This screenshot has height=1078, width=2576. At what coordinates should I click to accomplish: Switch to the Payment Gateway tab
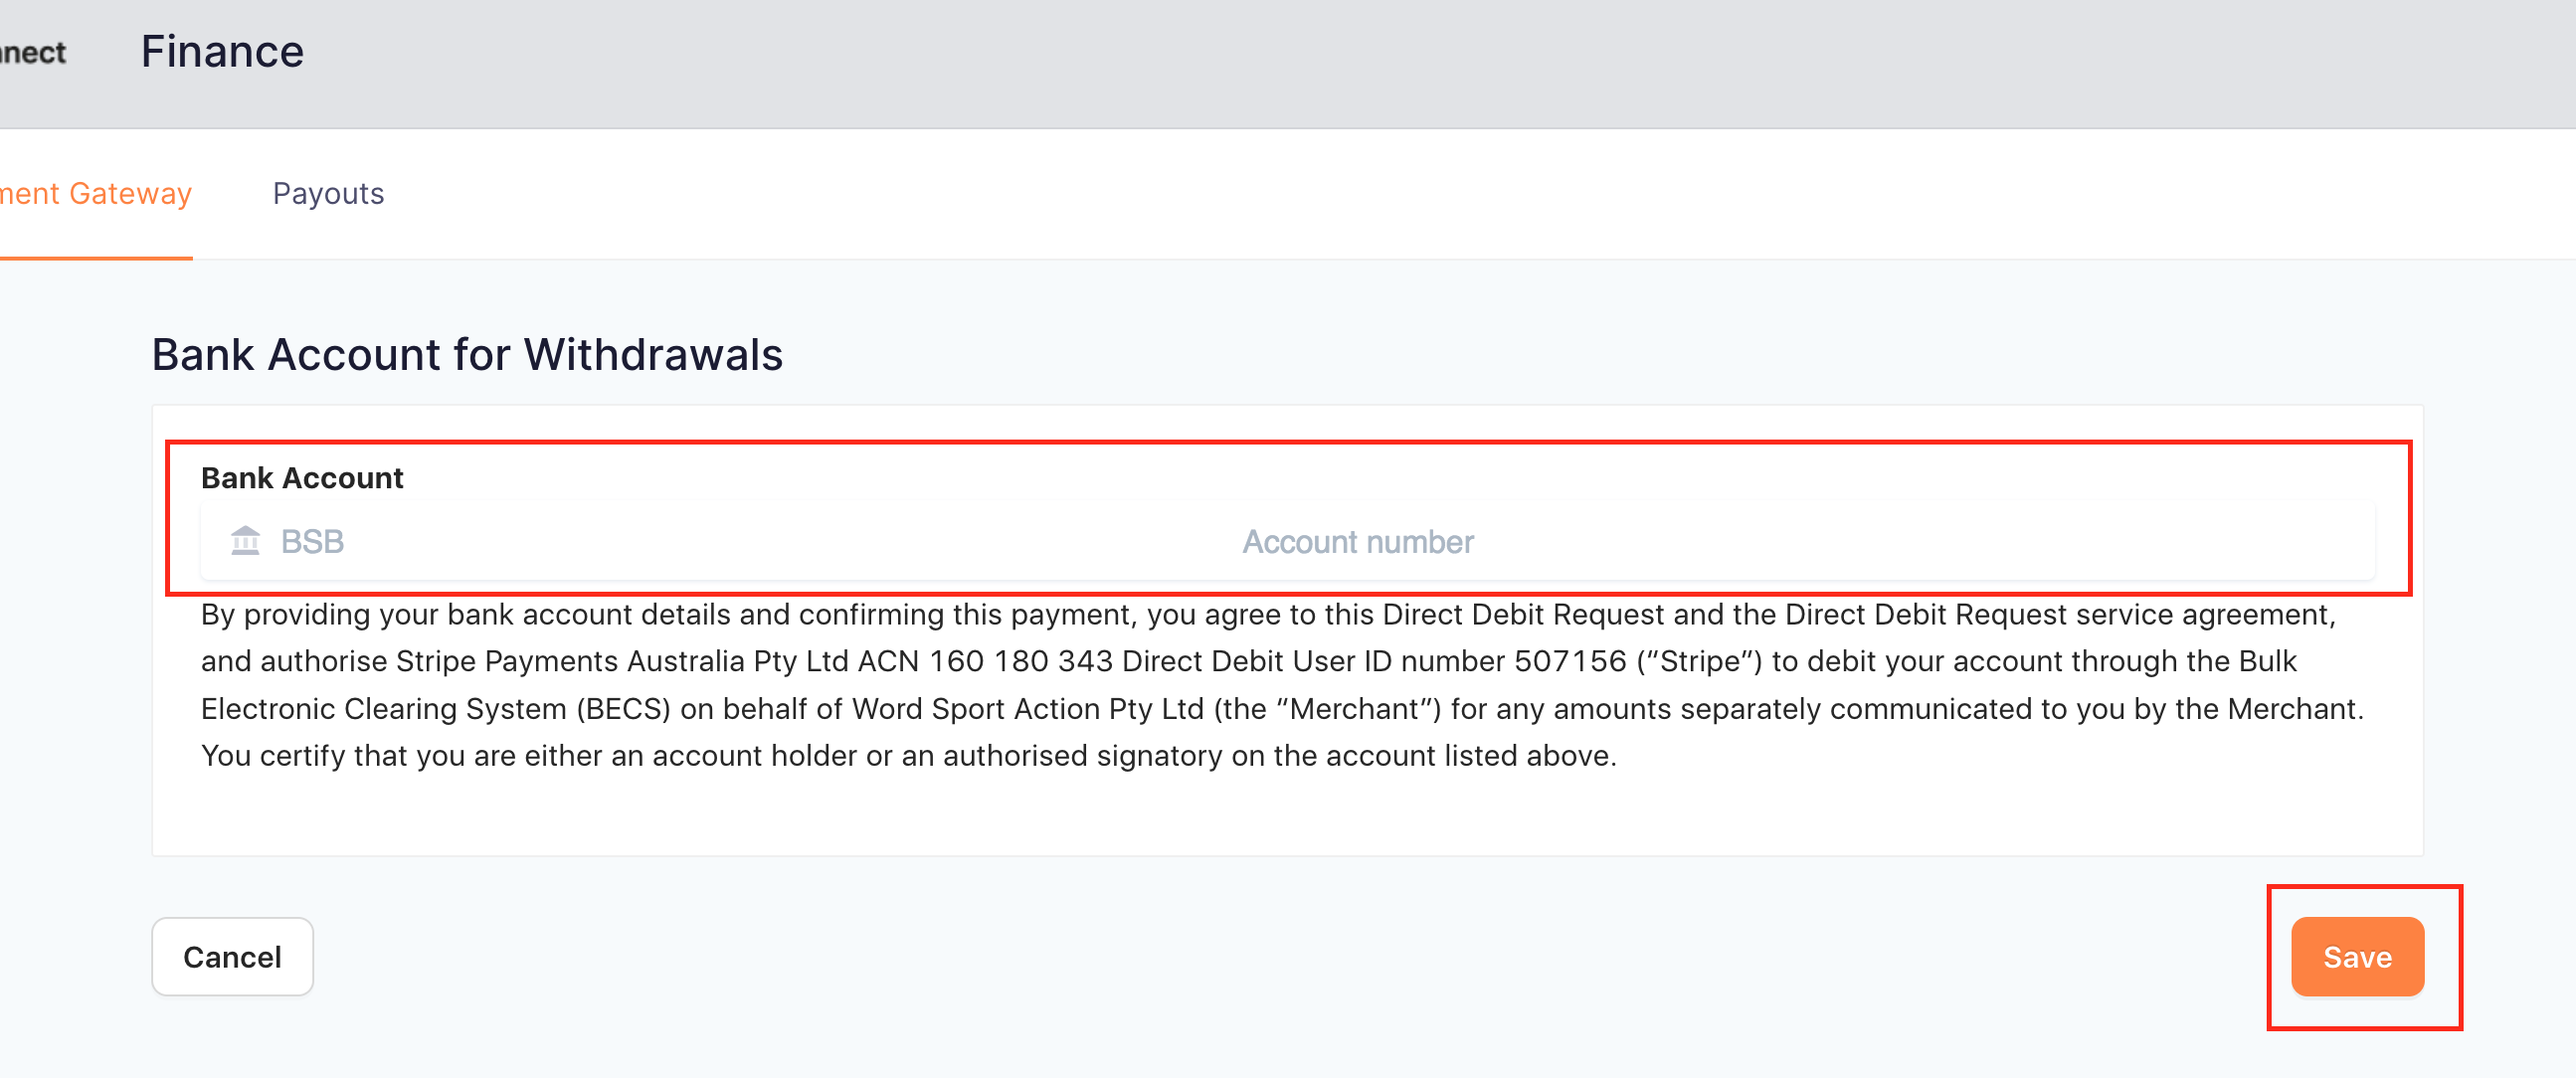(x=96, y=193)
